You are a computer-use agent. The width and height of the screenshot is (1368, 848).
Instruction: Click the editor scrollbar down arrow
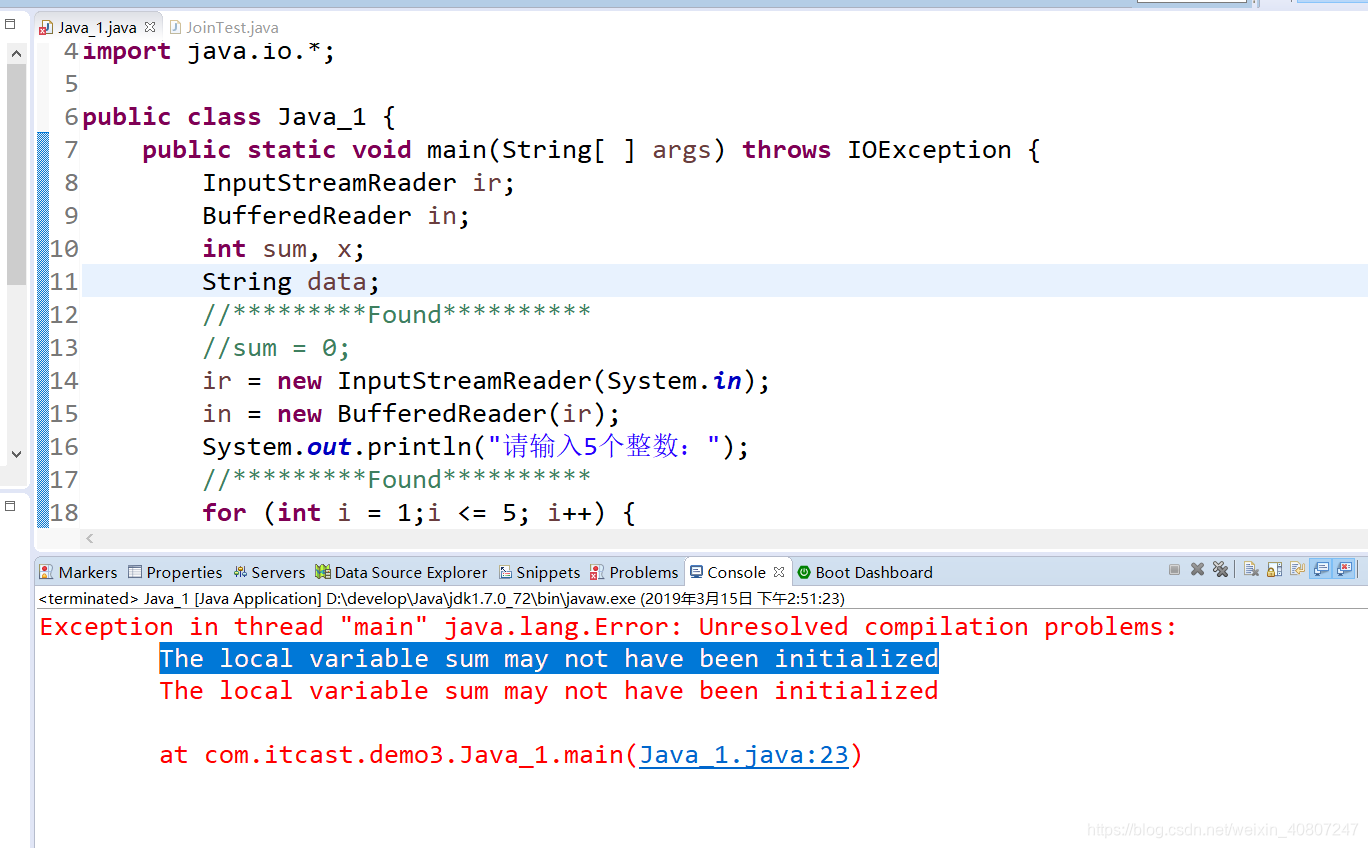(15, 453)
